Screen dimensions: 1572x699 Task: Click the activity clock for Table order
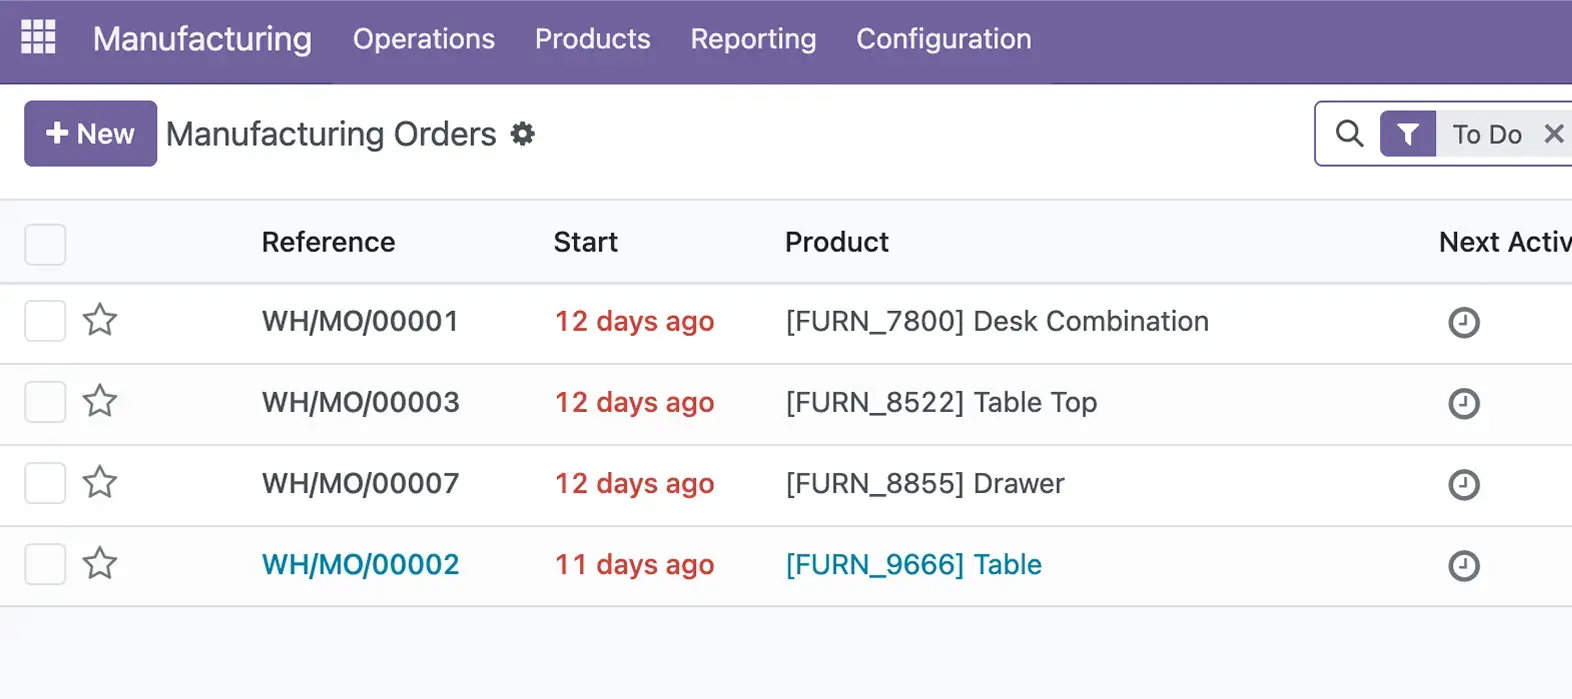[1463, 566]
